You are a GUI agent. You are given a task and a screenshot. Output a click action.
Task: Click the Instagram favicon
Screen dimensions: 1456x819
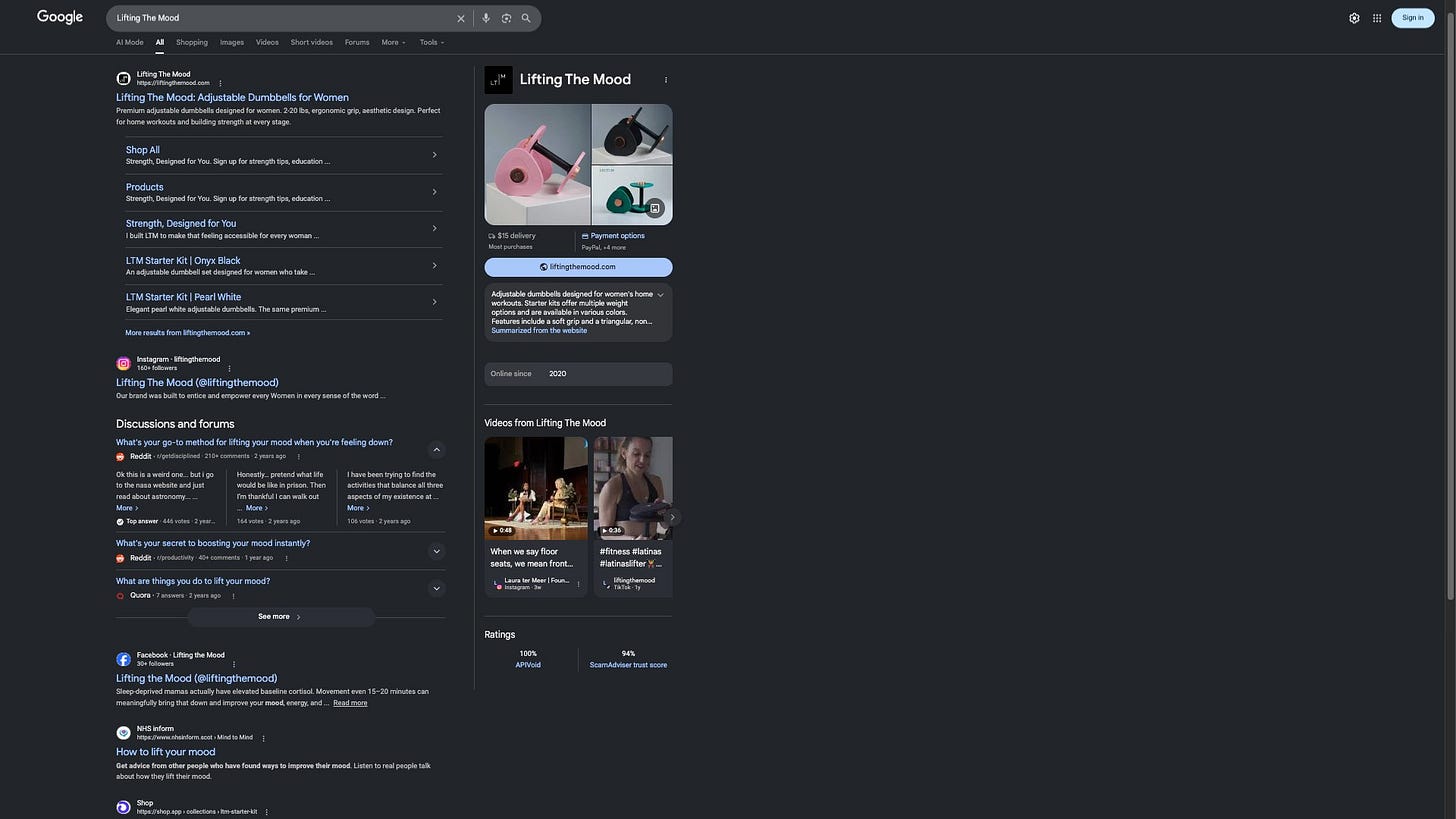123,364
